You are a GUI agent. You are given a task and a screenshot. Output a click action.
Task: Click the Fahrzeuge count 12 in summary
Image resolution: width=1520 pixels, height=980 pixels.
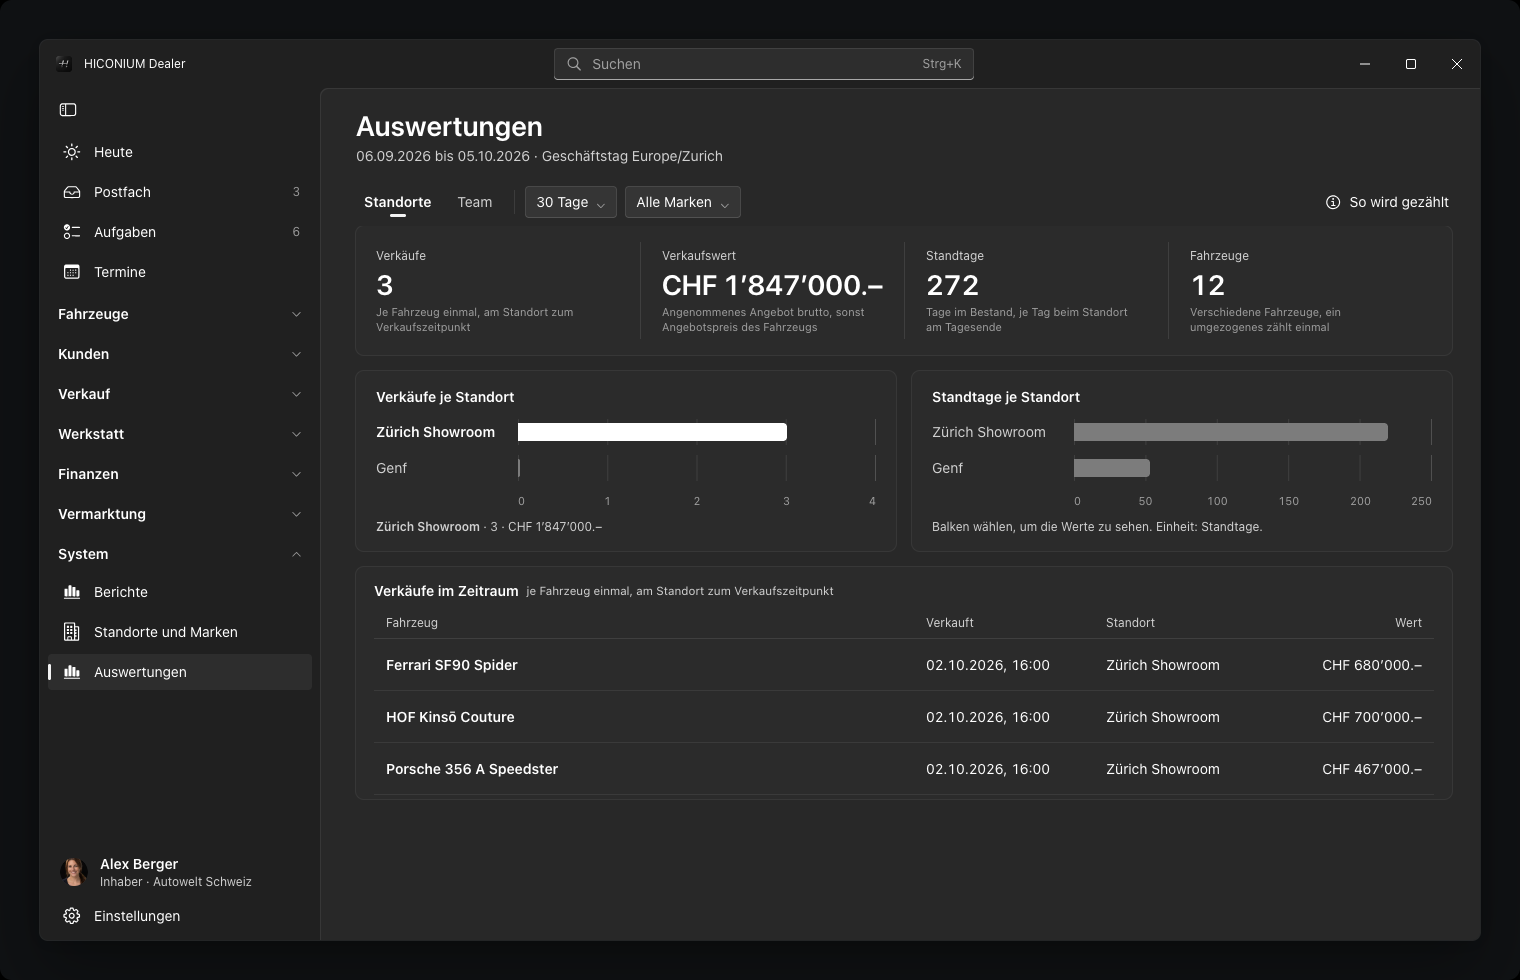pyautogui.click(x=1208, y=286)
